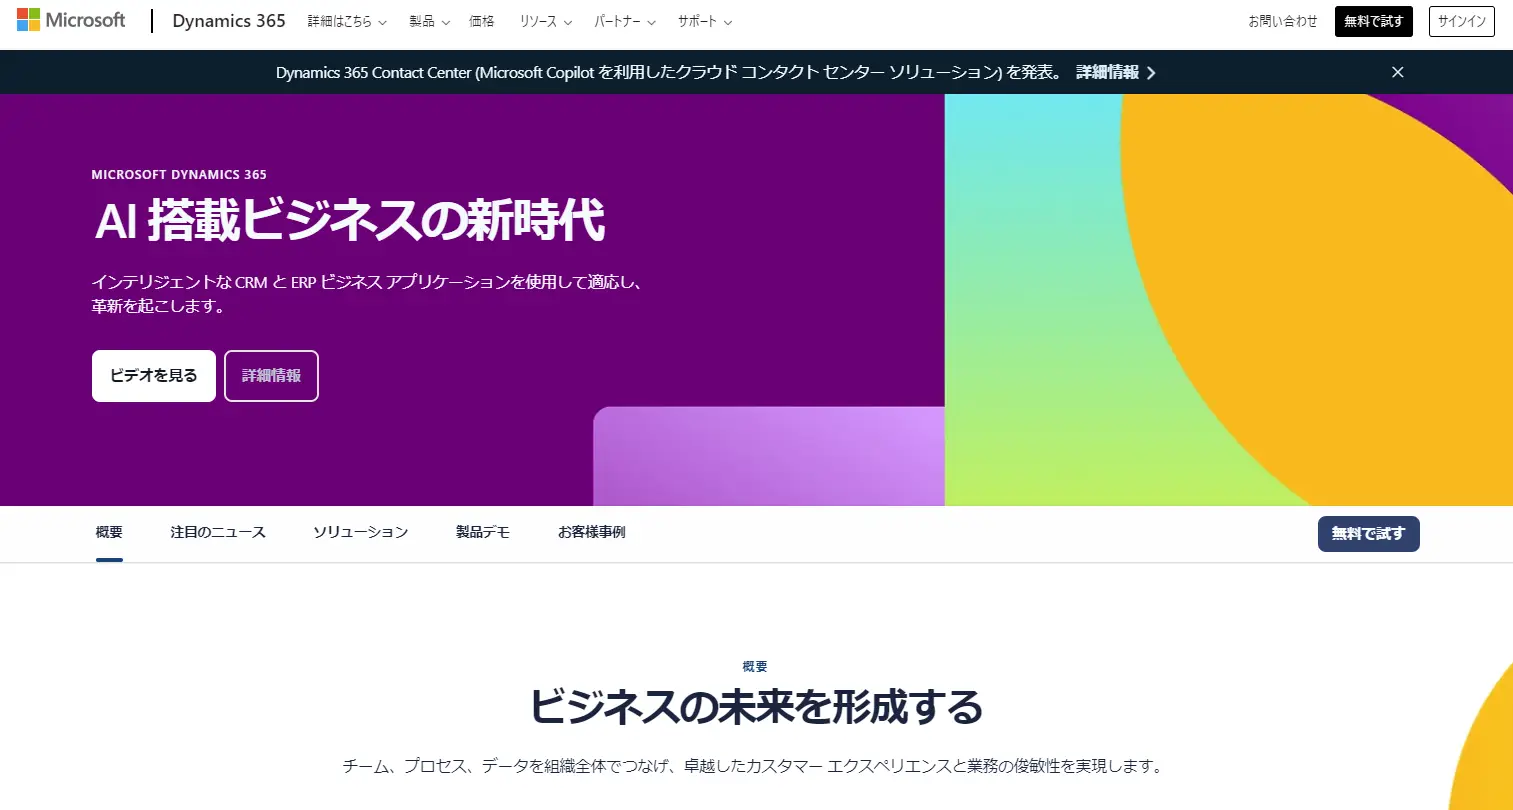Expand the 製品 dropdown menu
This screenshot has width=1513, height=810.
[429, 21]
